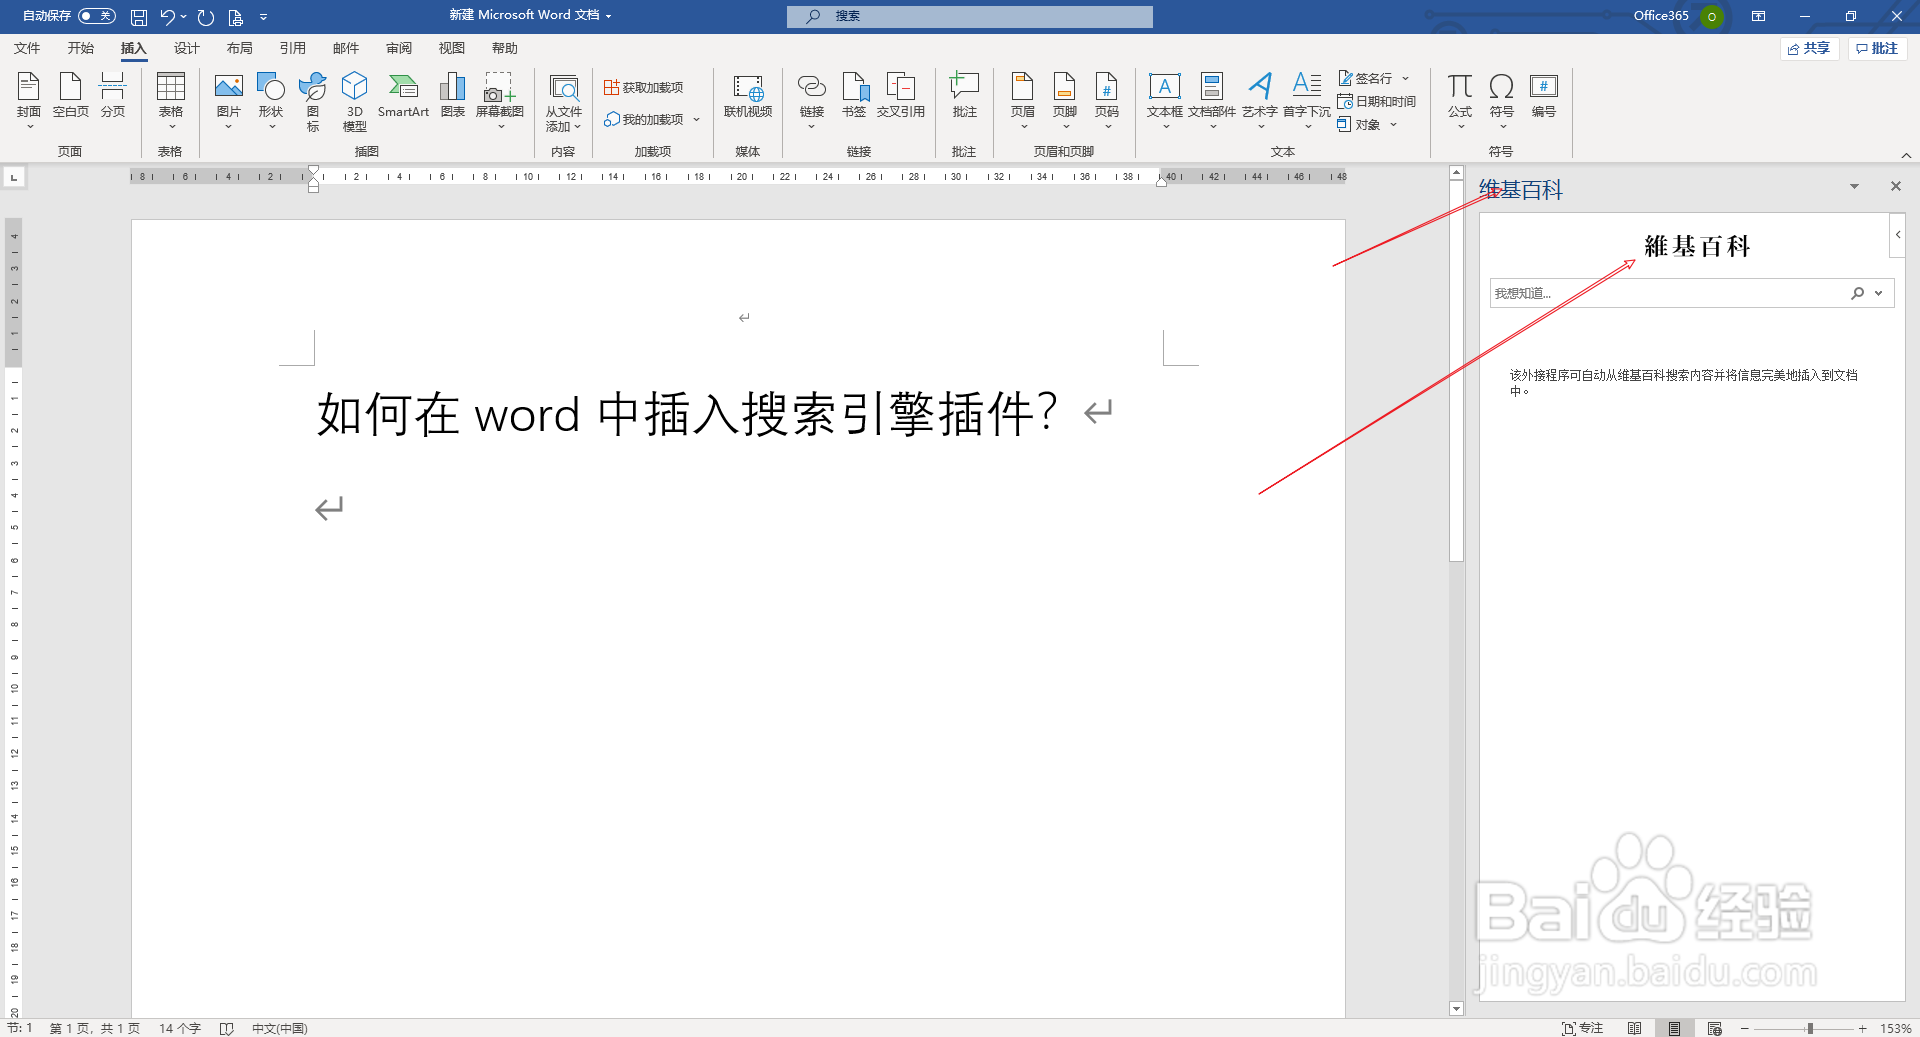Insert Date and Time (日期和时间)
This screenshot has width=1920, height=1037.
[x=1377, y=102]
